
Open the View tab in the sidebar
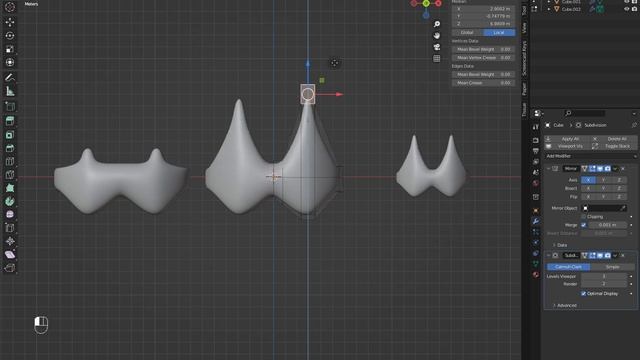524,28
